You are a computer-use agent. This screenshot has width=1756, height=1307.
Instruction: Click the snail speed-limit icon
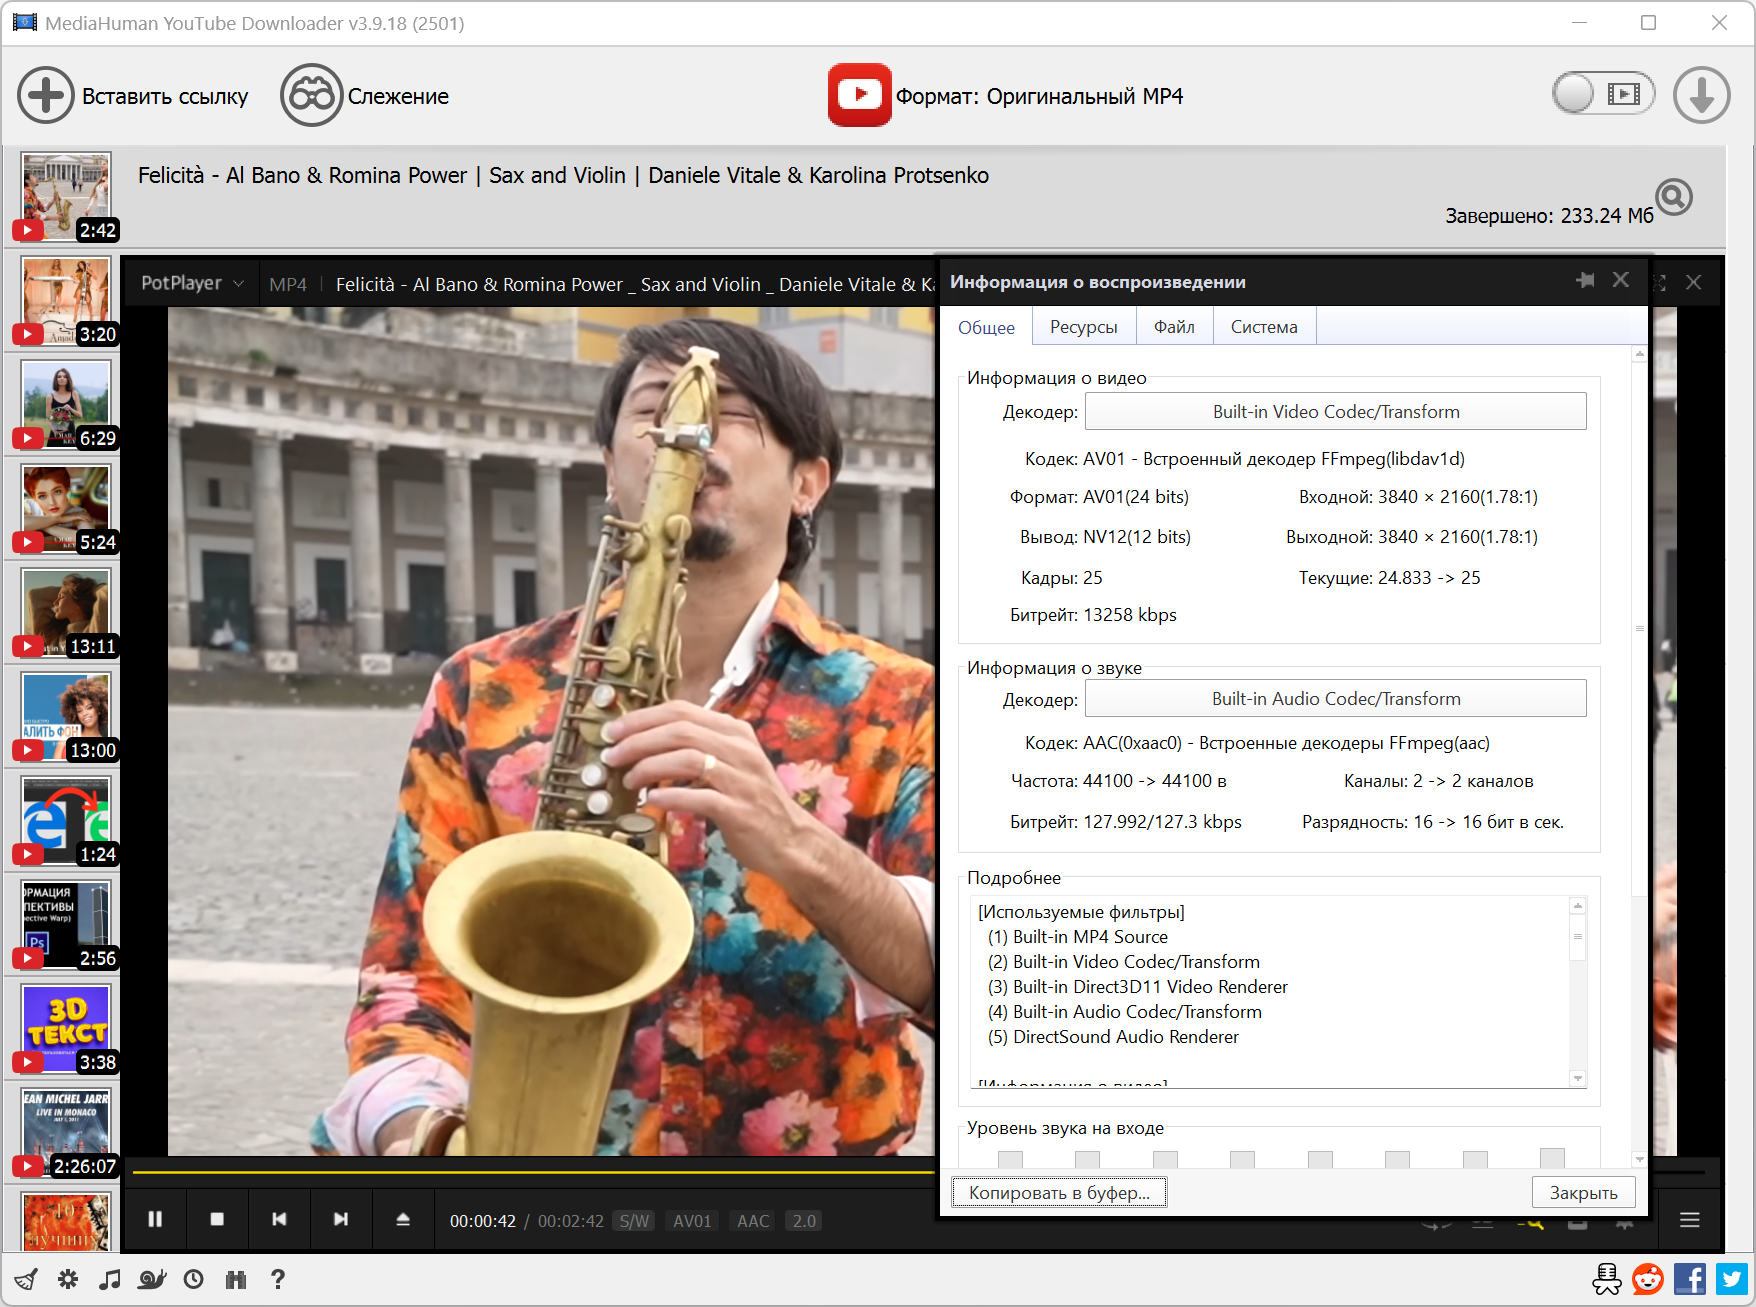tap(152, 1279)
